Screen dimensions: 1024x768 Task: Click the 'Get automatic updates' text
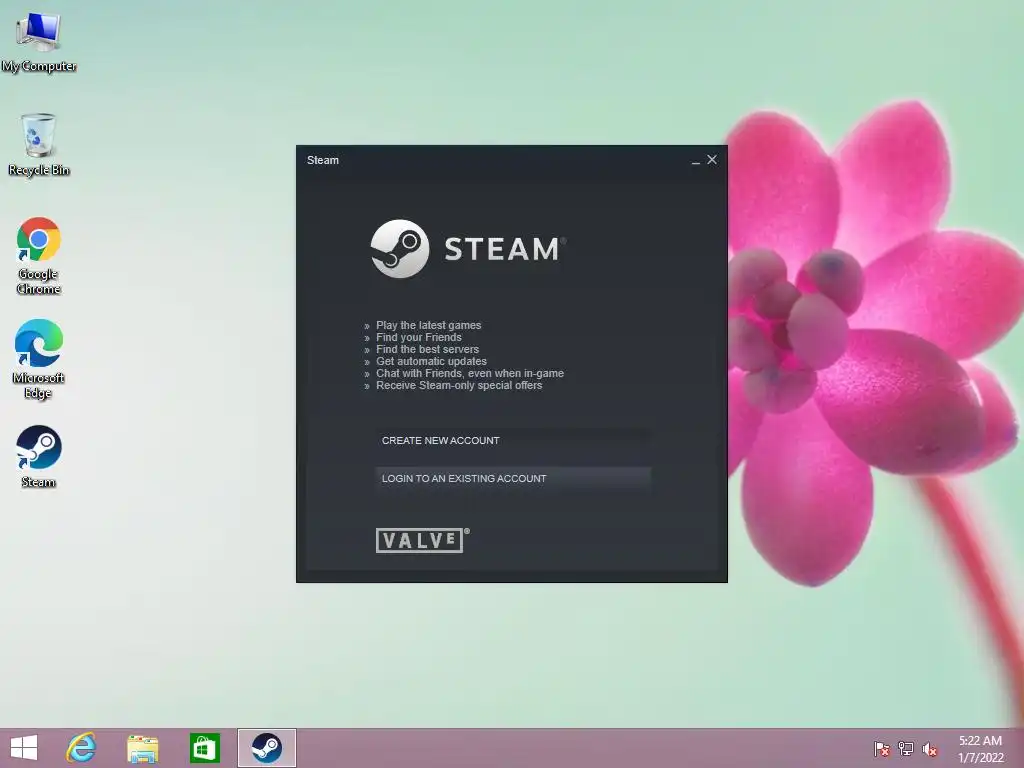click(x=431, y=361)
